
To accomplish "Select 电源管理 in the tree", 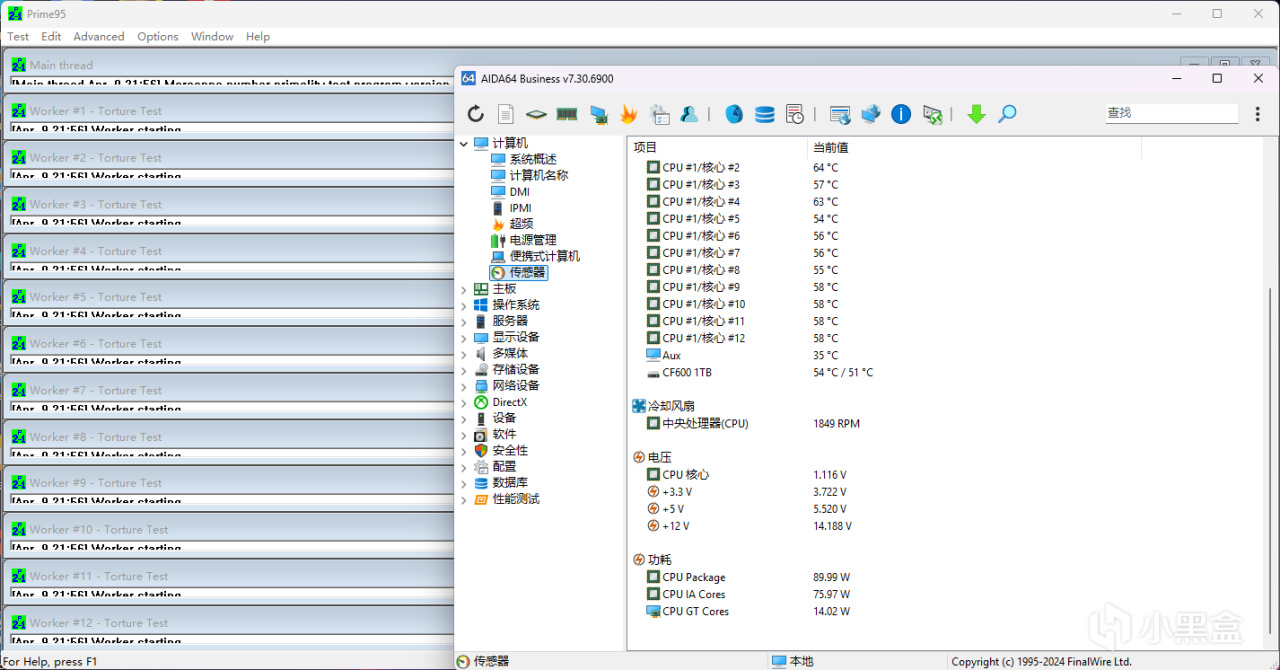I will point(533,240).
